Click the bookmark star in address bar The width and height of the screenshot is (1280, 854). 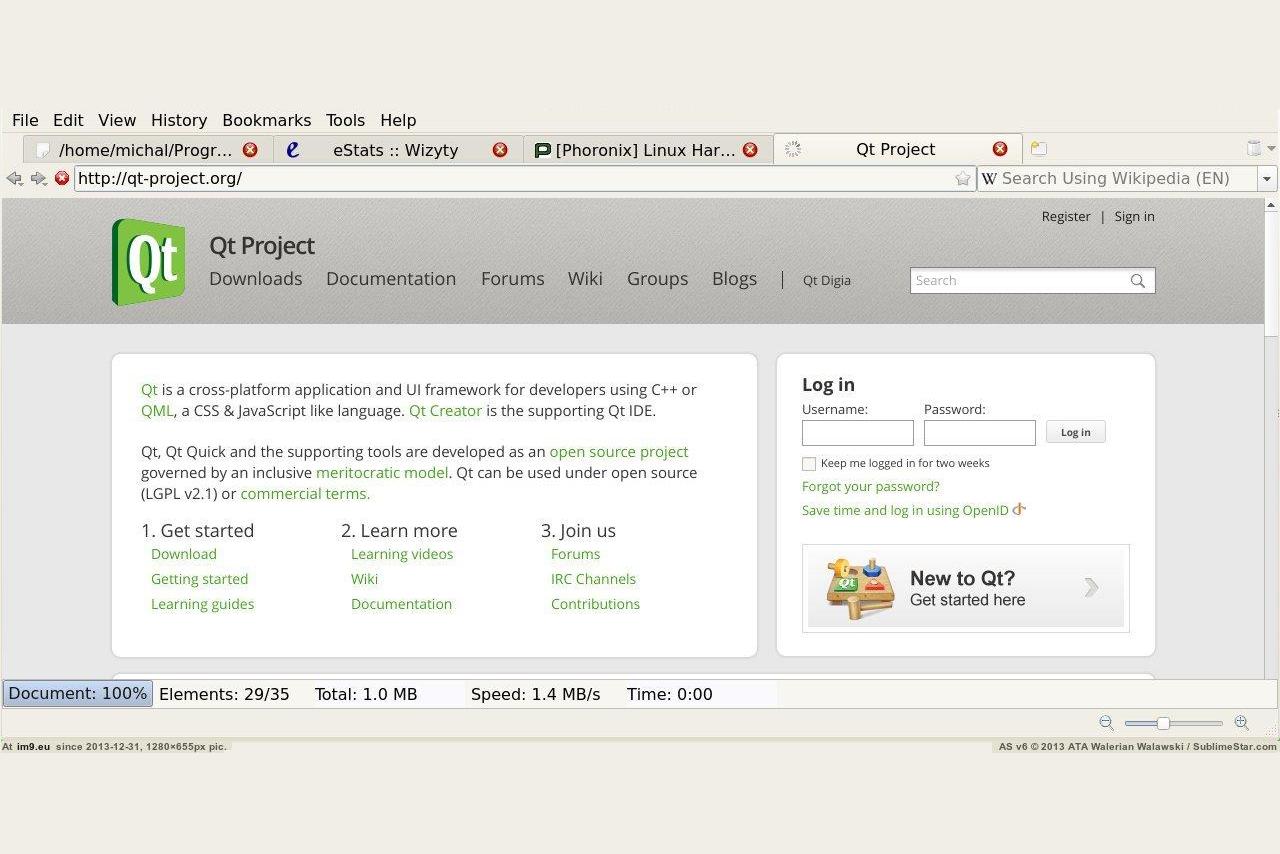tap(962, 178)
